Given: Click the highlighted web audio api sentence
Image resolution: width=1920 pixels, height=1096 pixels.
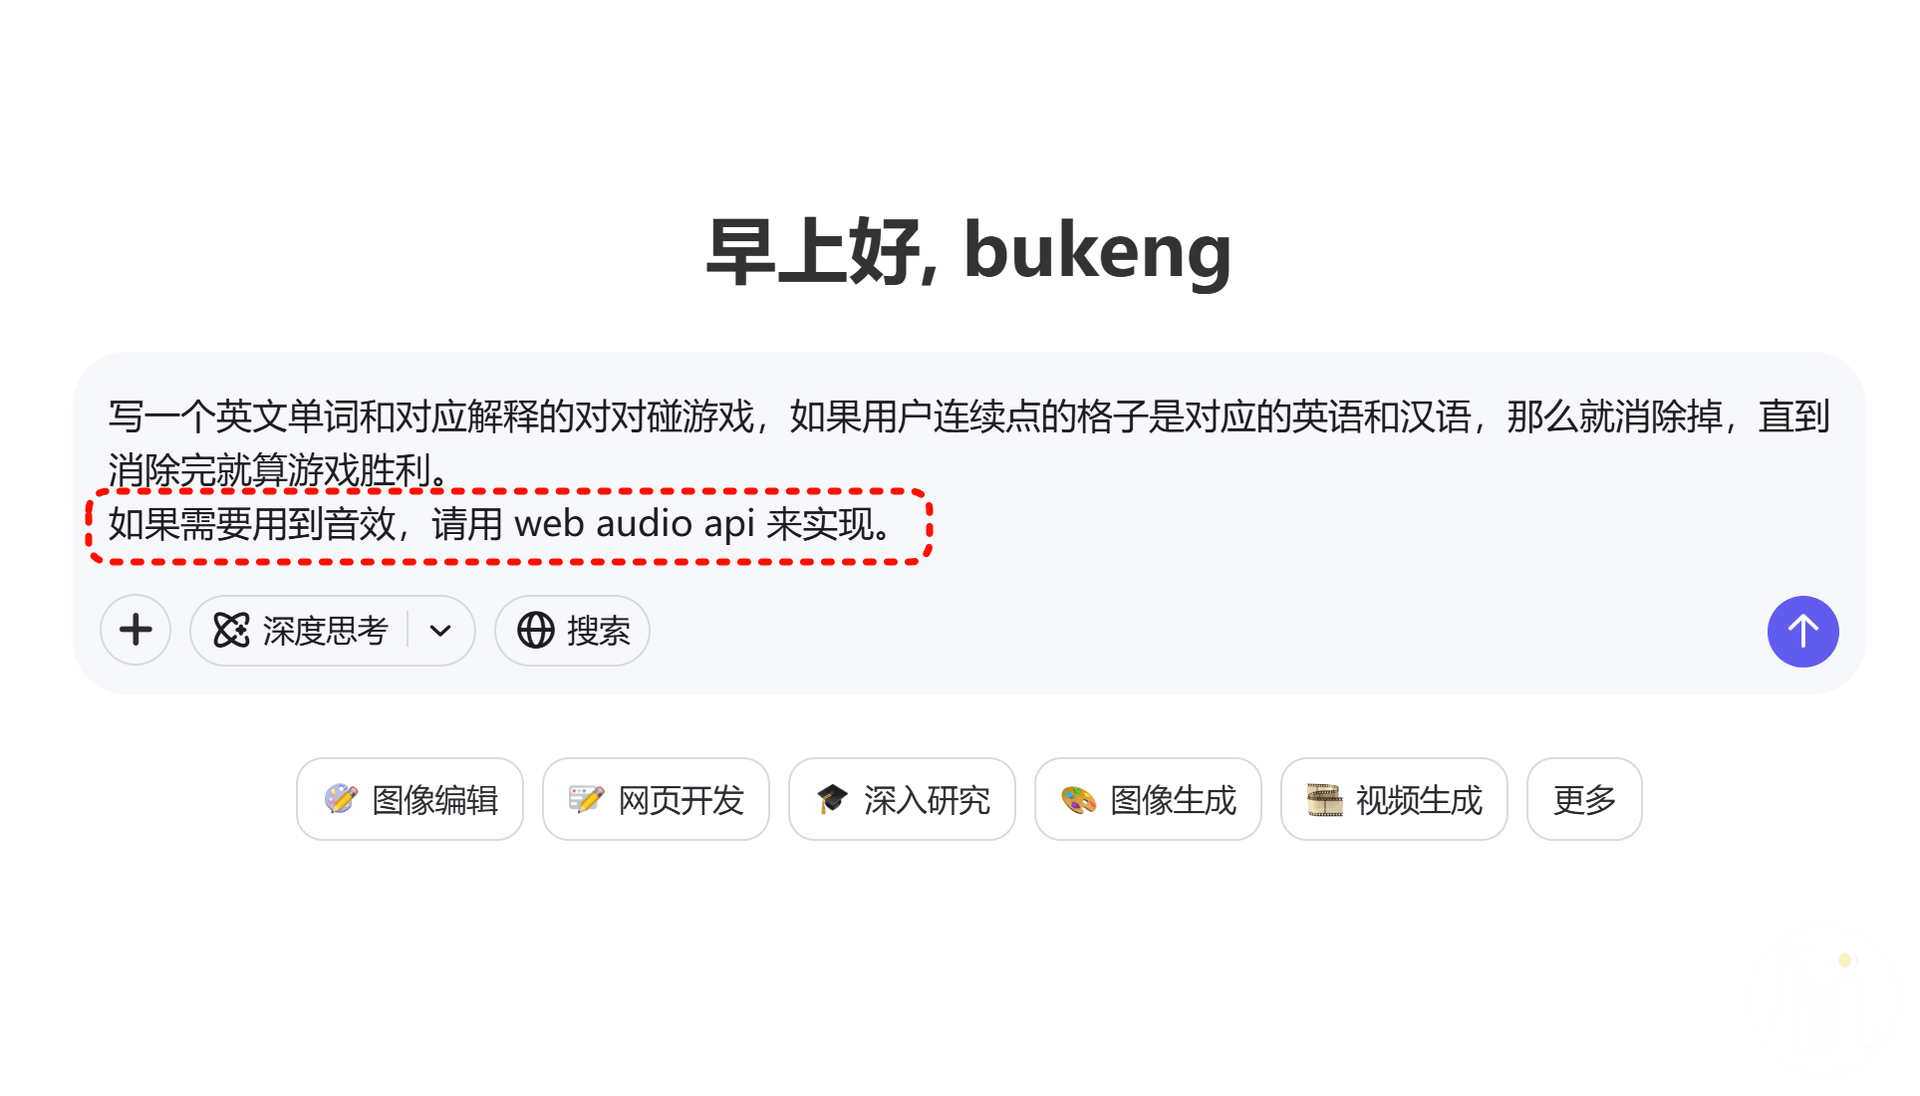Looking at the screenshot, I should coord(502,524).
